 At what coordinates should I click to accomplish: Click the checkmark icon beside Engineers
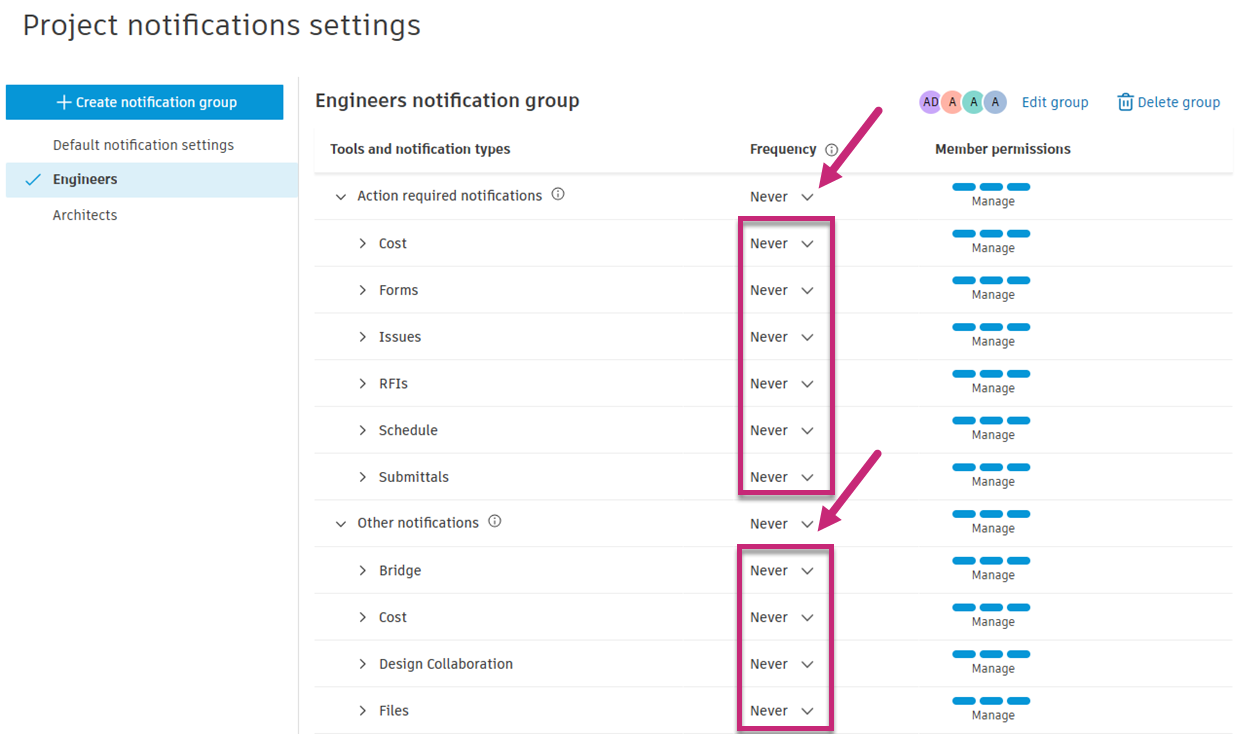(x=33, y=180)
